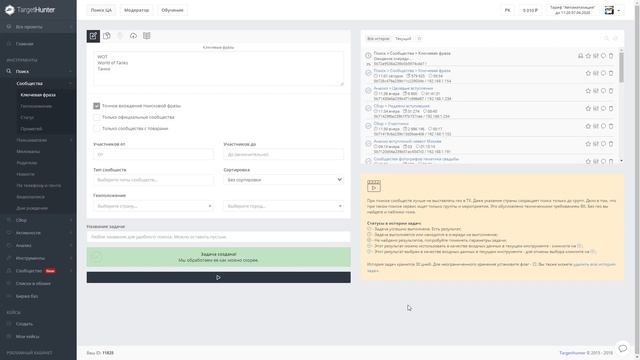Open the 'Поиск > Сообщества > Ключевая фраза' completed task link

click(412, 71)
